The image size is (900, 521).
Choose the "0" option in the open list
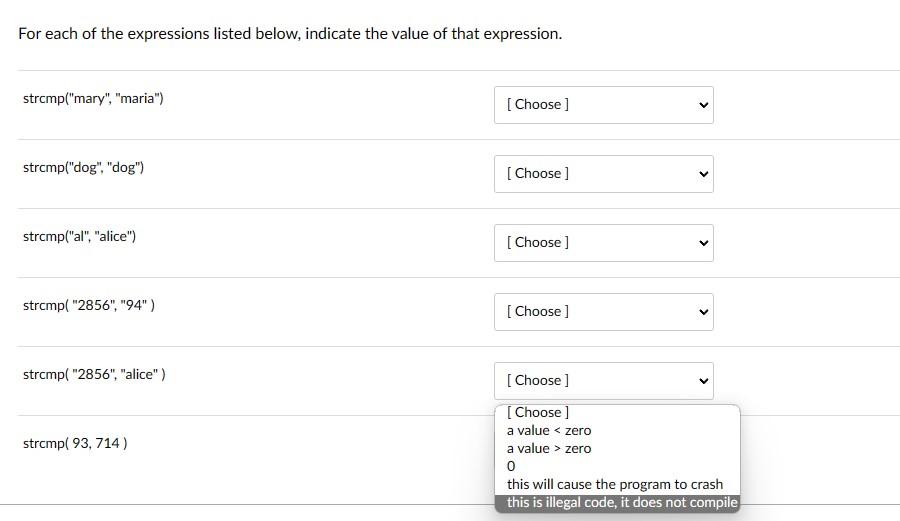point(512,467)
